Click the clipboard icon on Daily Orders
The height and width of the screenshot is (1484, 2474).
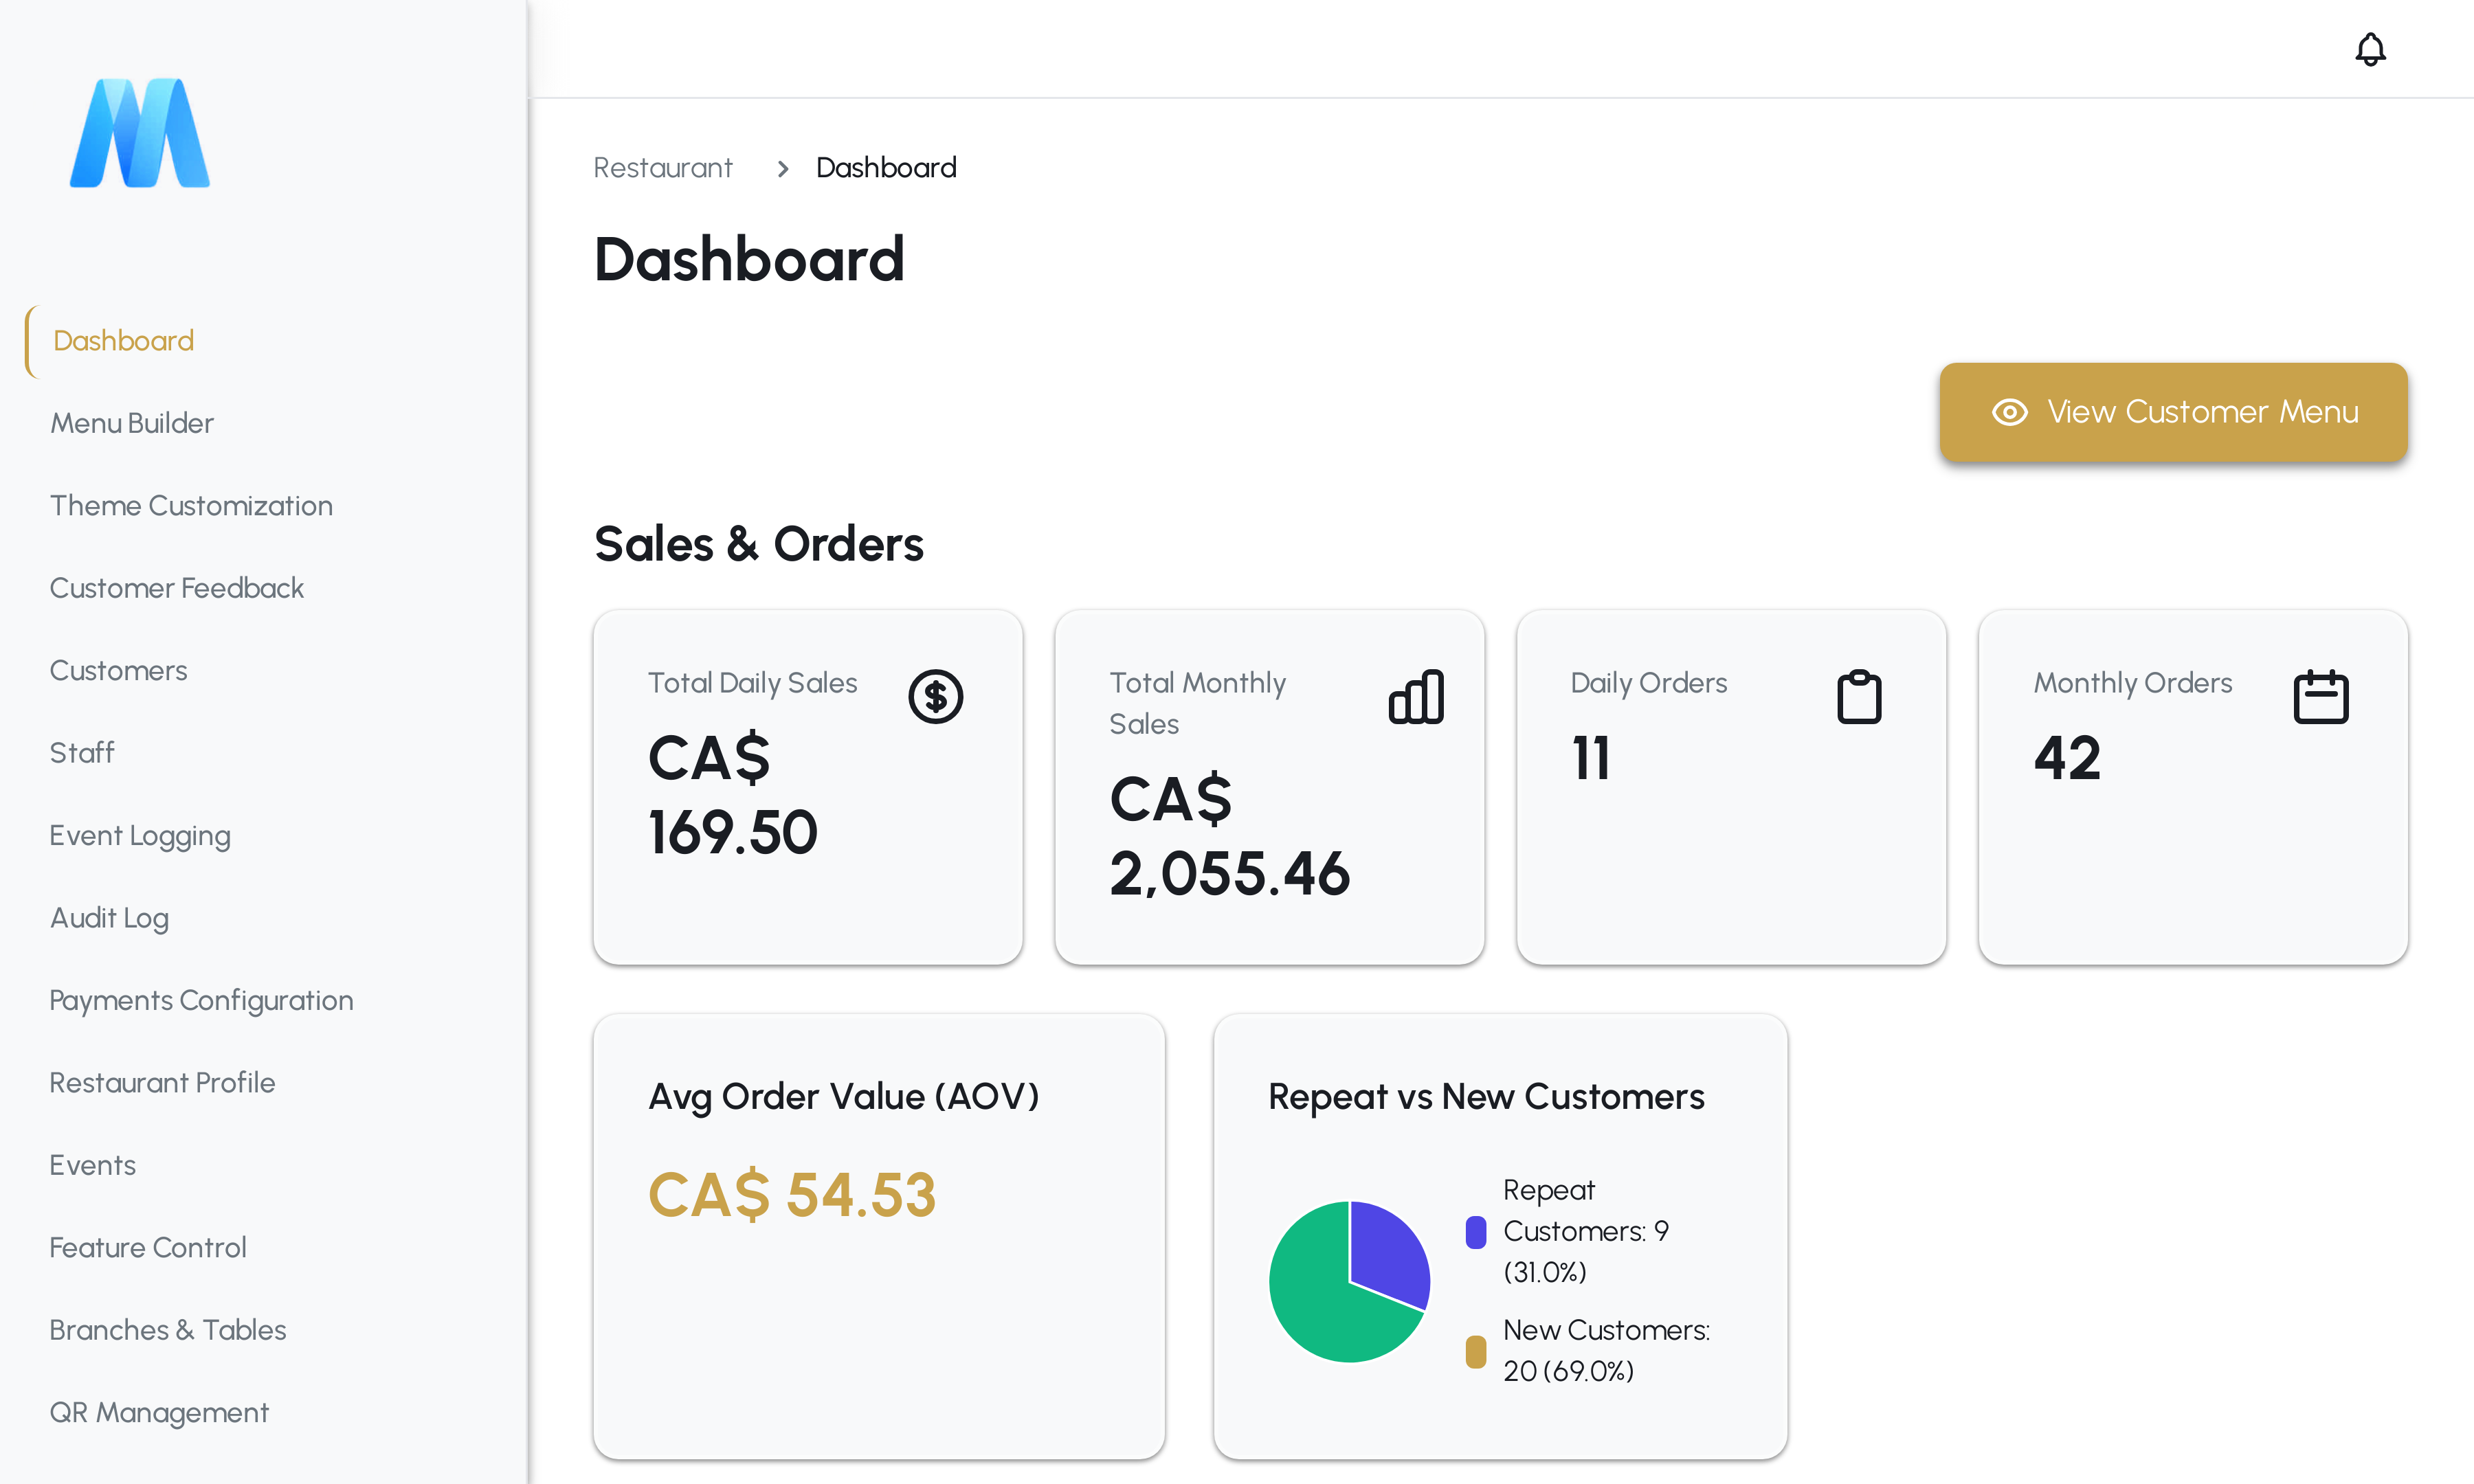click(x=1859, y=696)
